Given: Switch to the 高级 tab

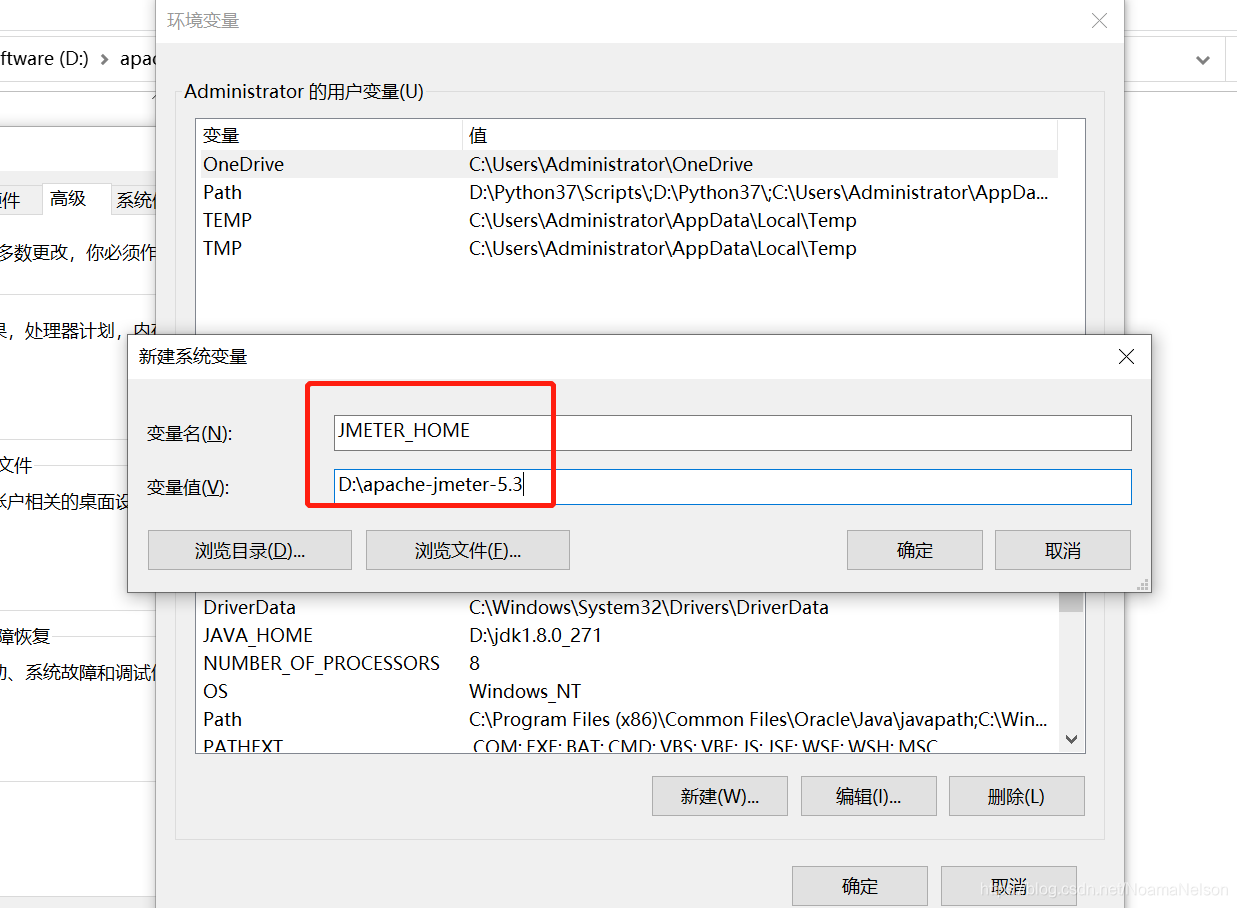Looking at the screenshot, I should tap(68, 199).
